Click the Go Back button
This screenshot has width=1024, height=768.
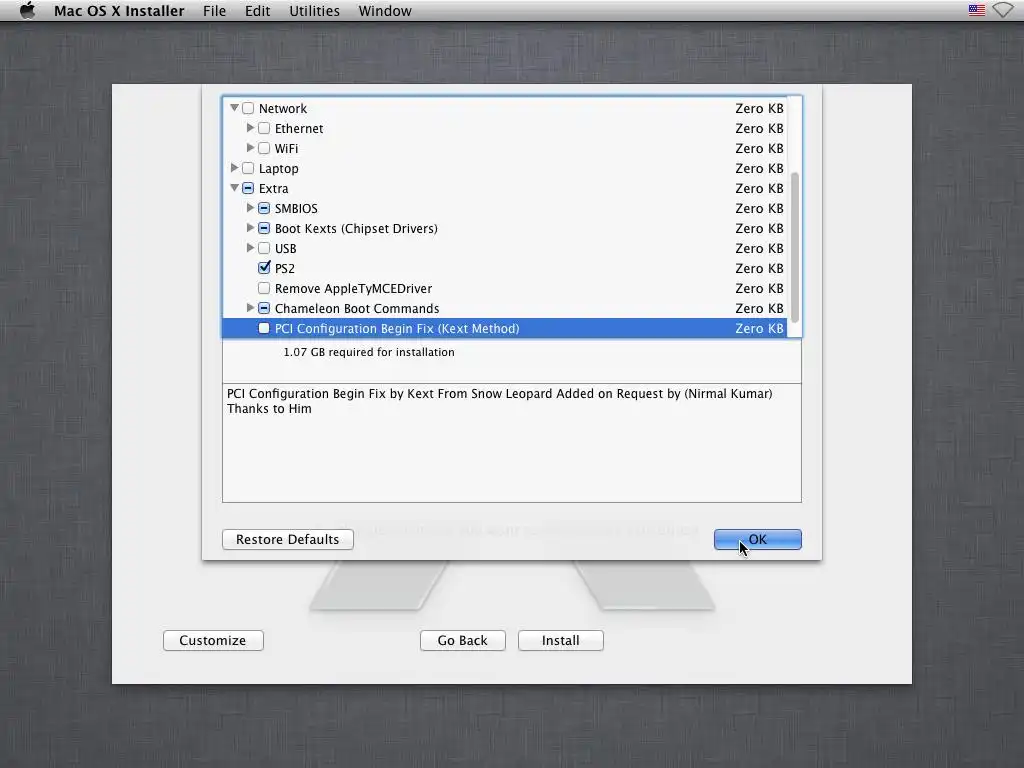(462, 641)
